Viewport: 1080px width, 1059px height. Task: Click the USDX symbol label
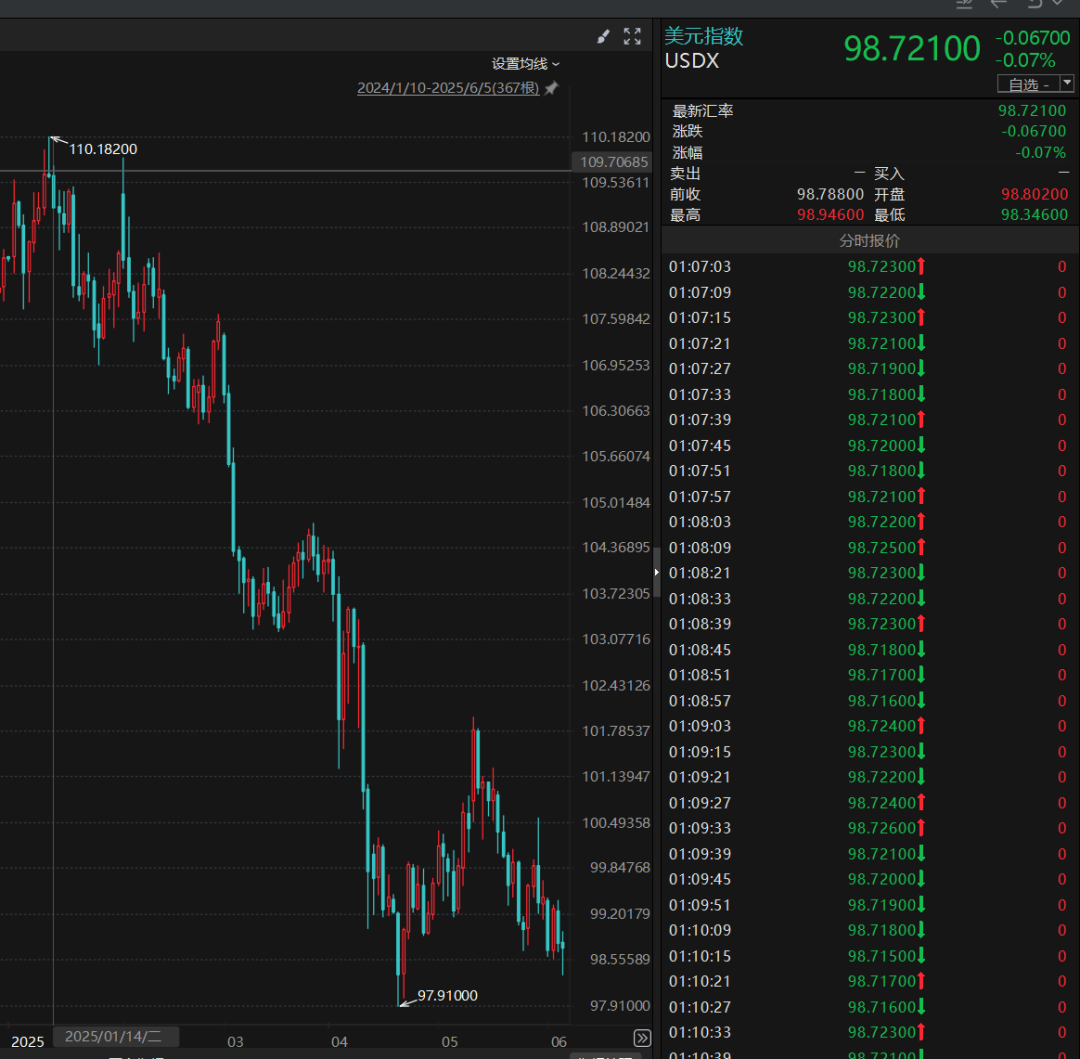click(692, 61)
